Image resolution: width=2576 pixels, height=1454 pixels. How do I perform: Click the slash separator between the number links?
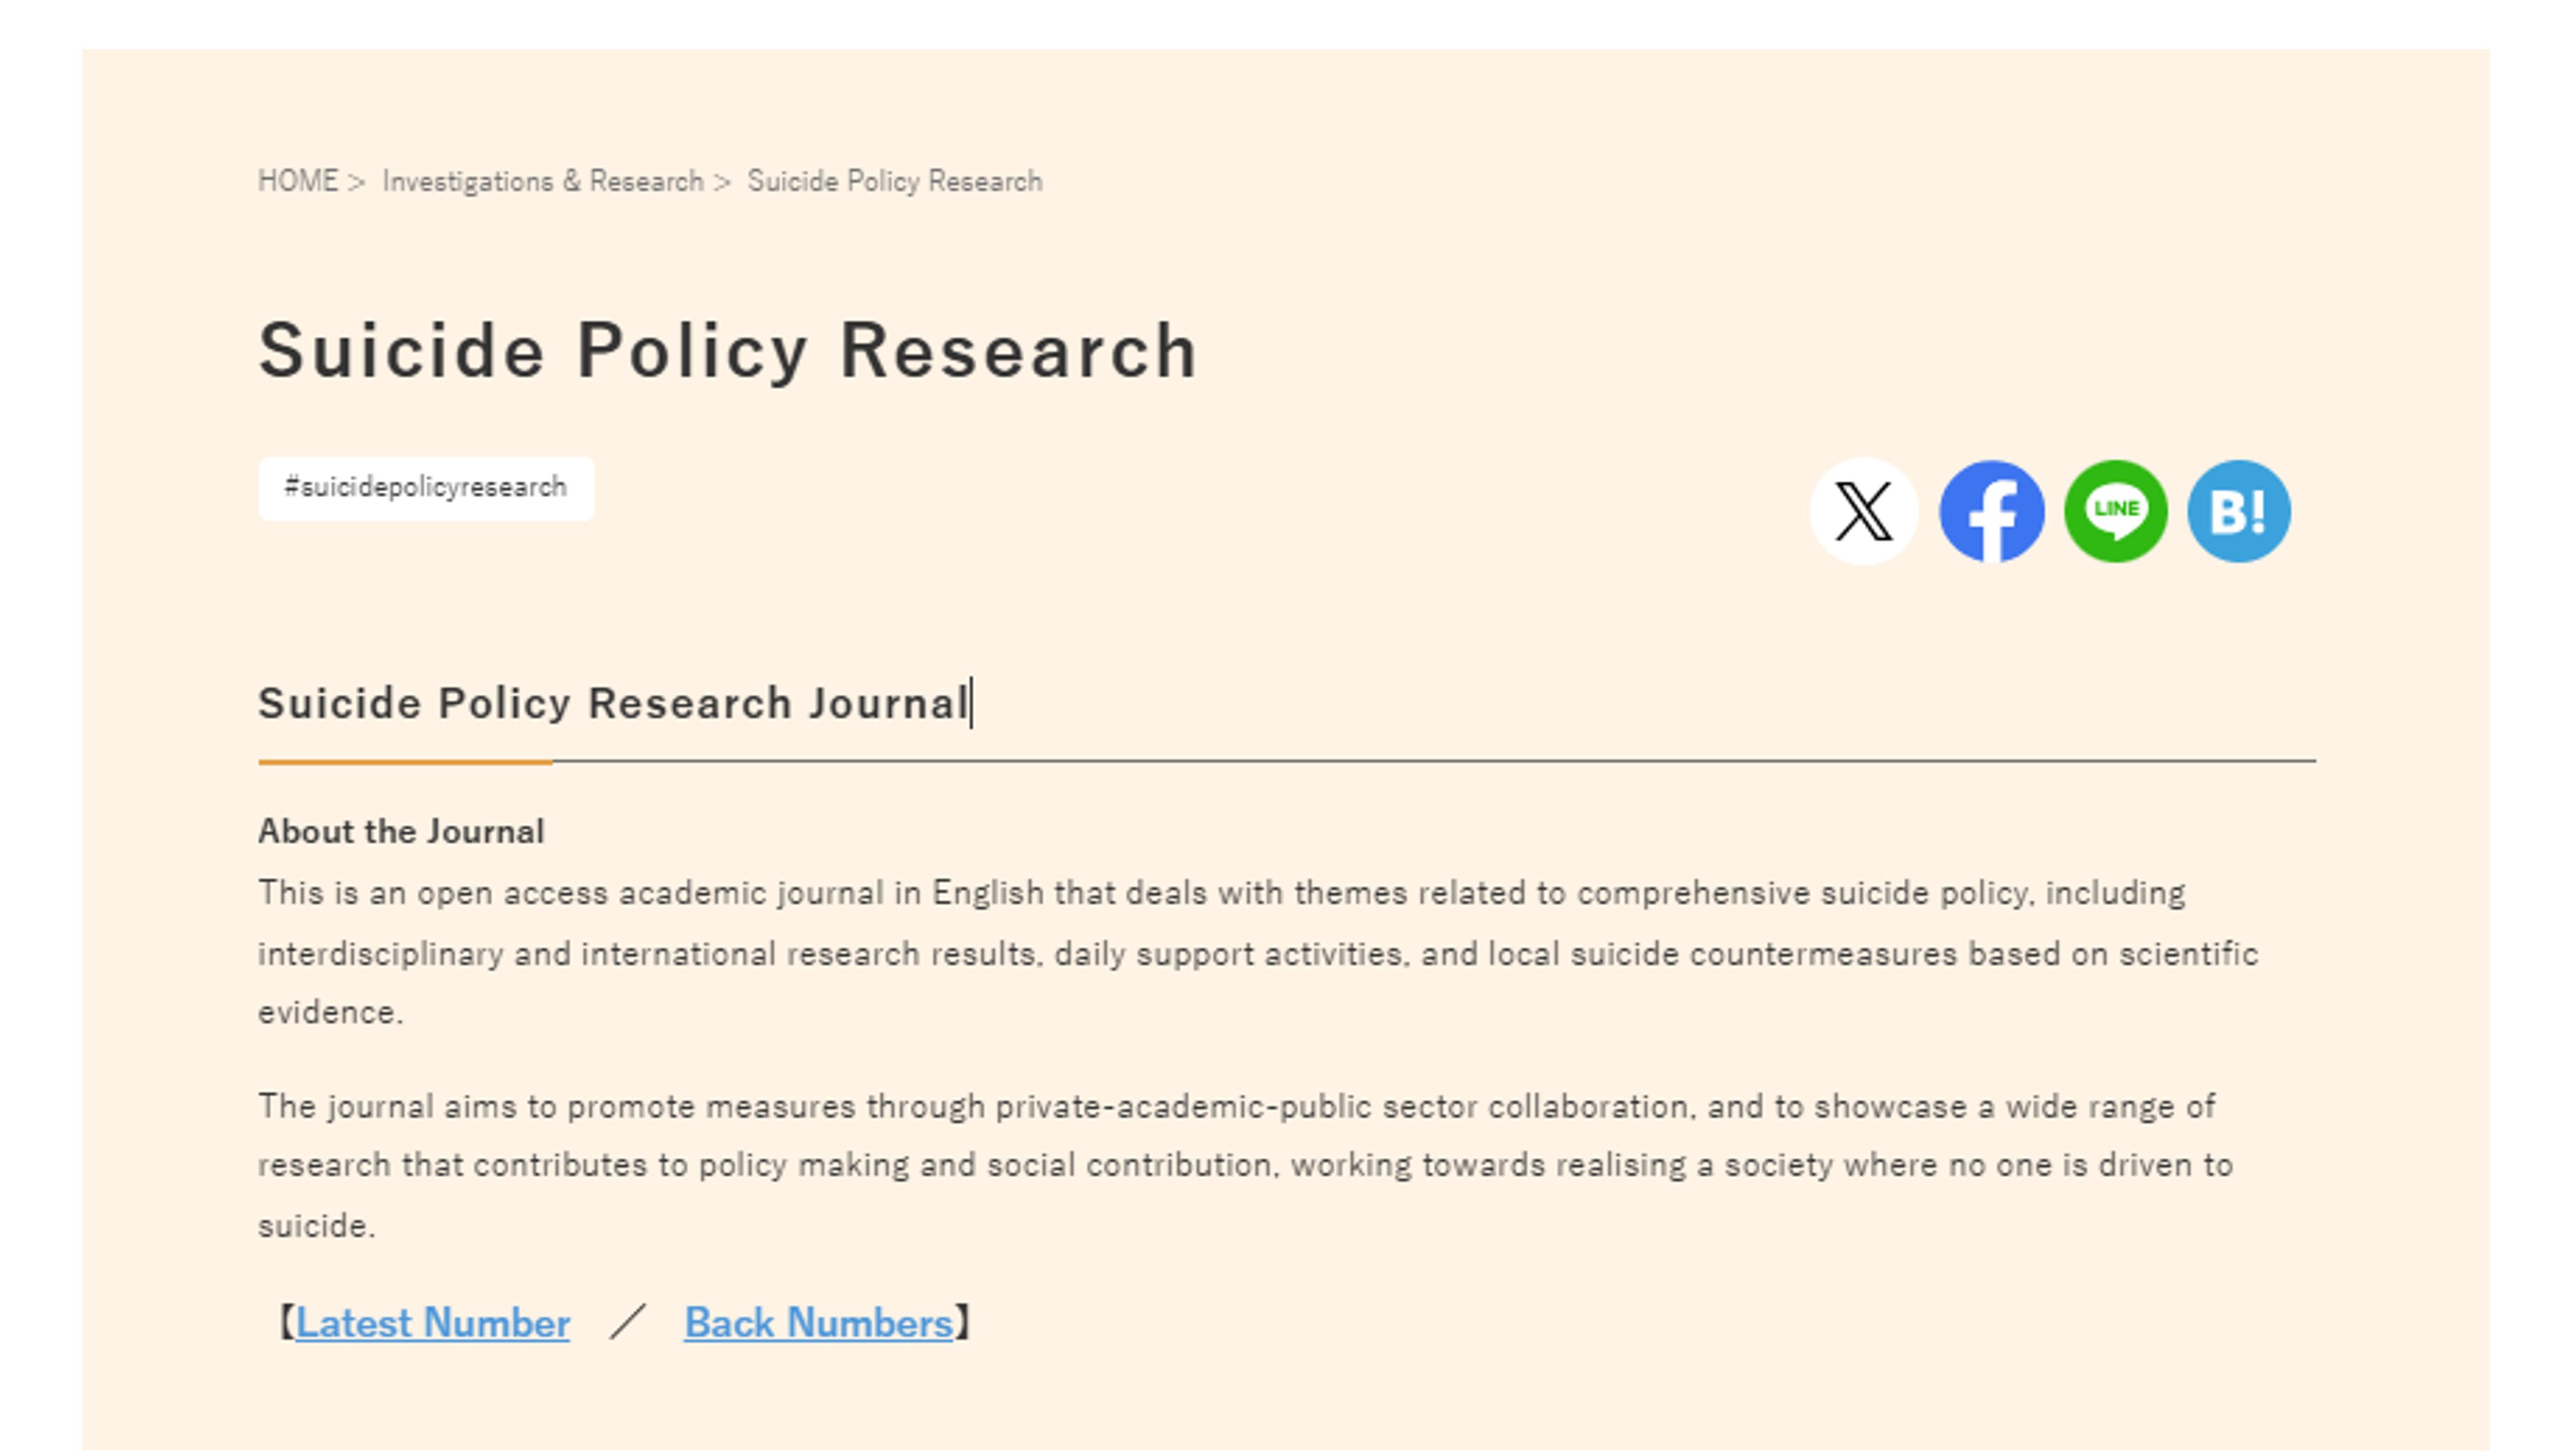coord(628,1323)
